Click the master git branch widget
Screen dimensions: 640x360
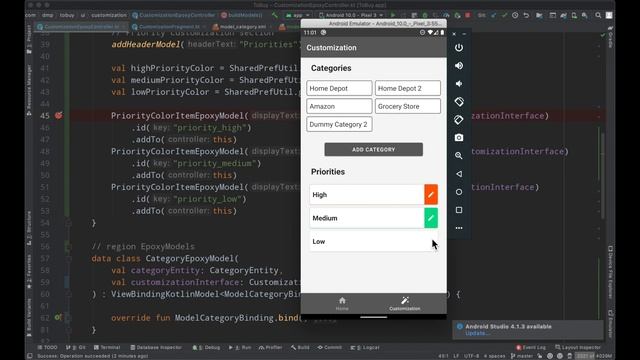pos(521,356)
